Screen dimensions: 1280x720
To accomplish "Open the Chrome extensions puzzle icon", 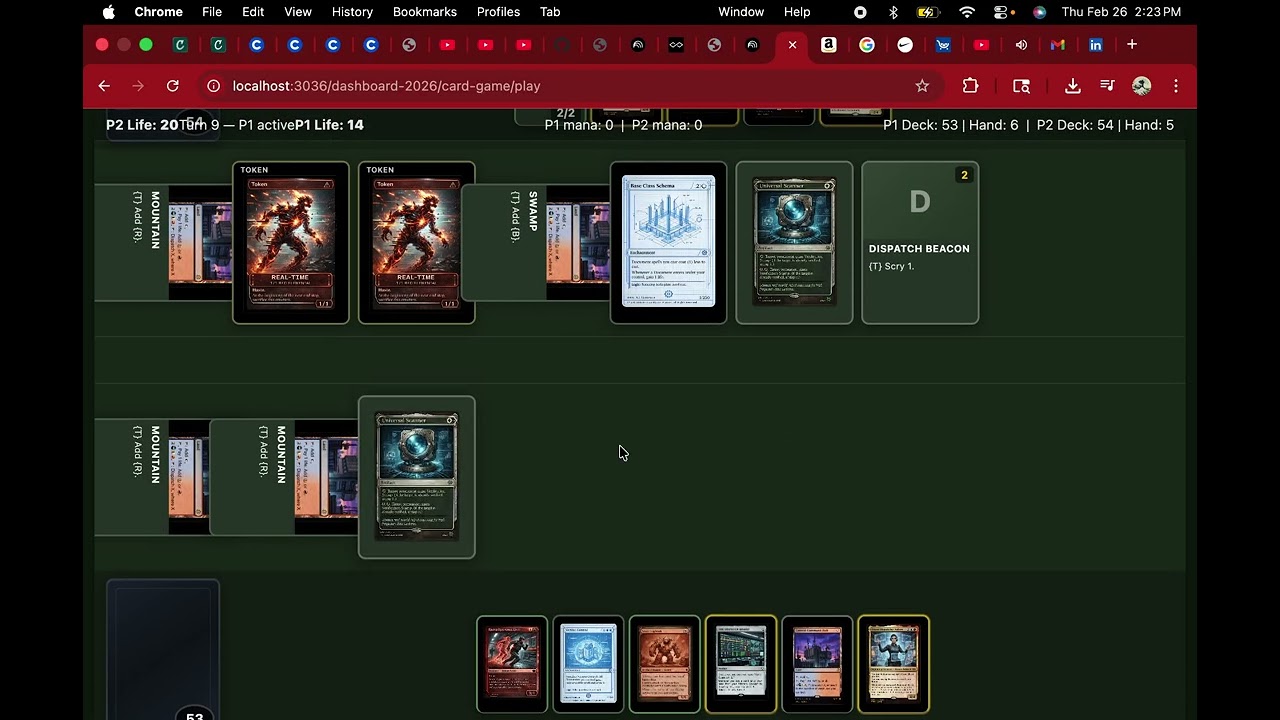I will coord(970,86).
